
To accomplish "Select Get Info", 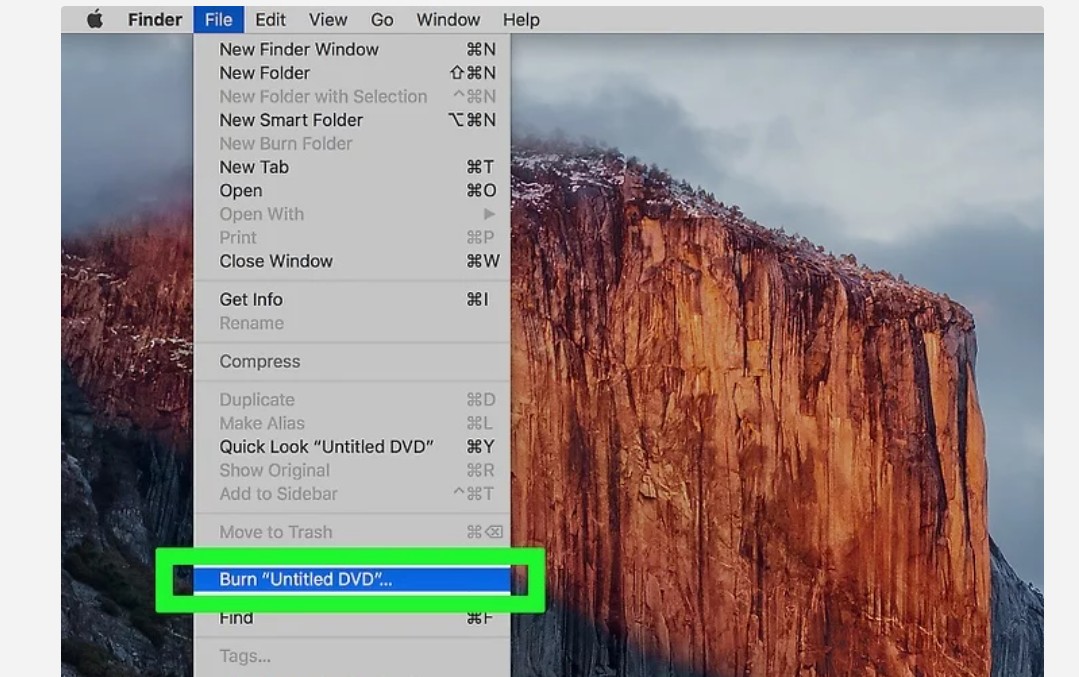I will tap(352, 300).
